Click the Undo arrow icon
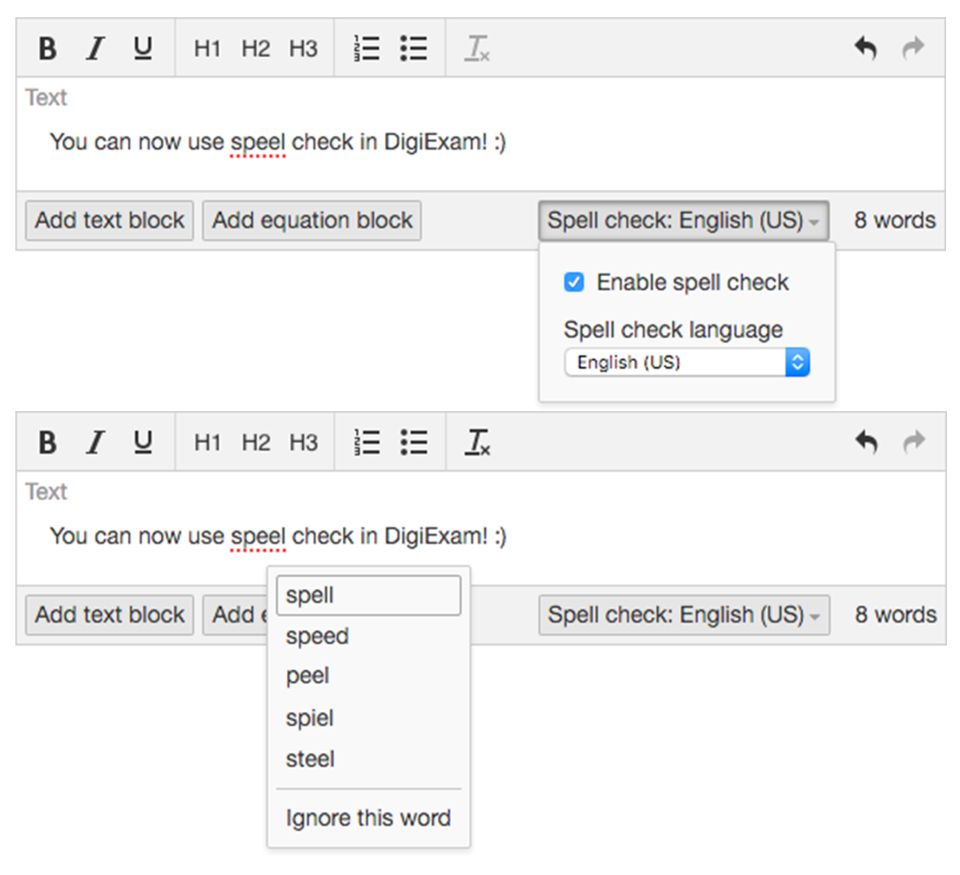 pyautogui.click(x=865, y=47)
